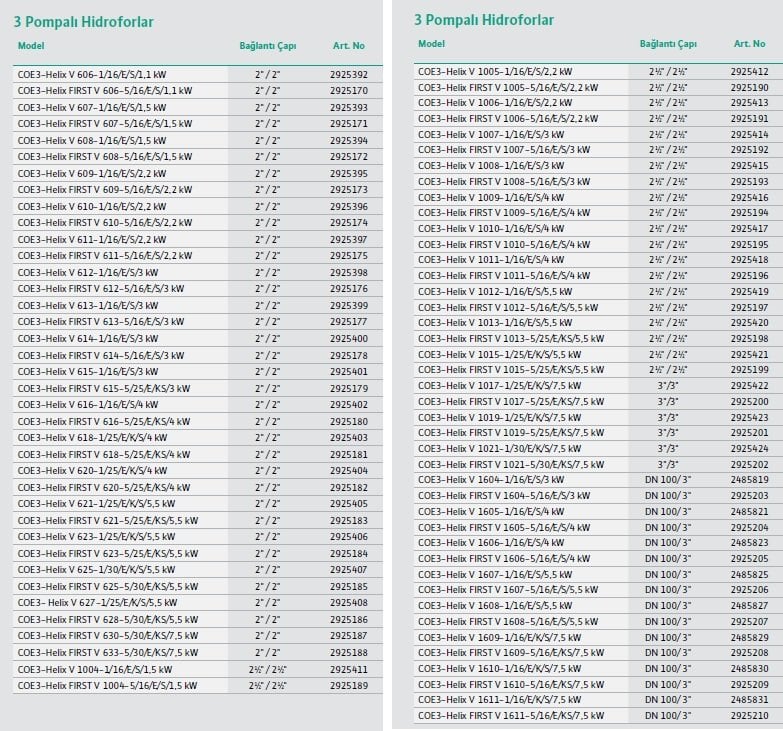Screen dimensions: 783x731
Task: Select article number 2925188
Action: pos(349,652)
